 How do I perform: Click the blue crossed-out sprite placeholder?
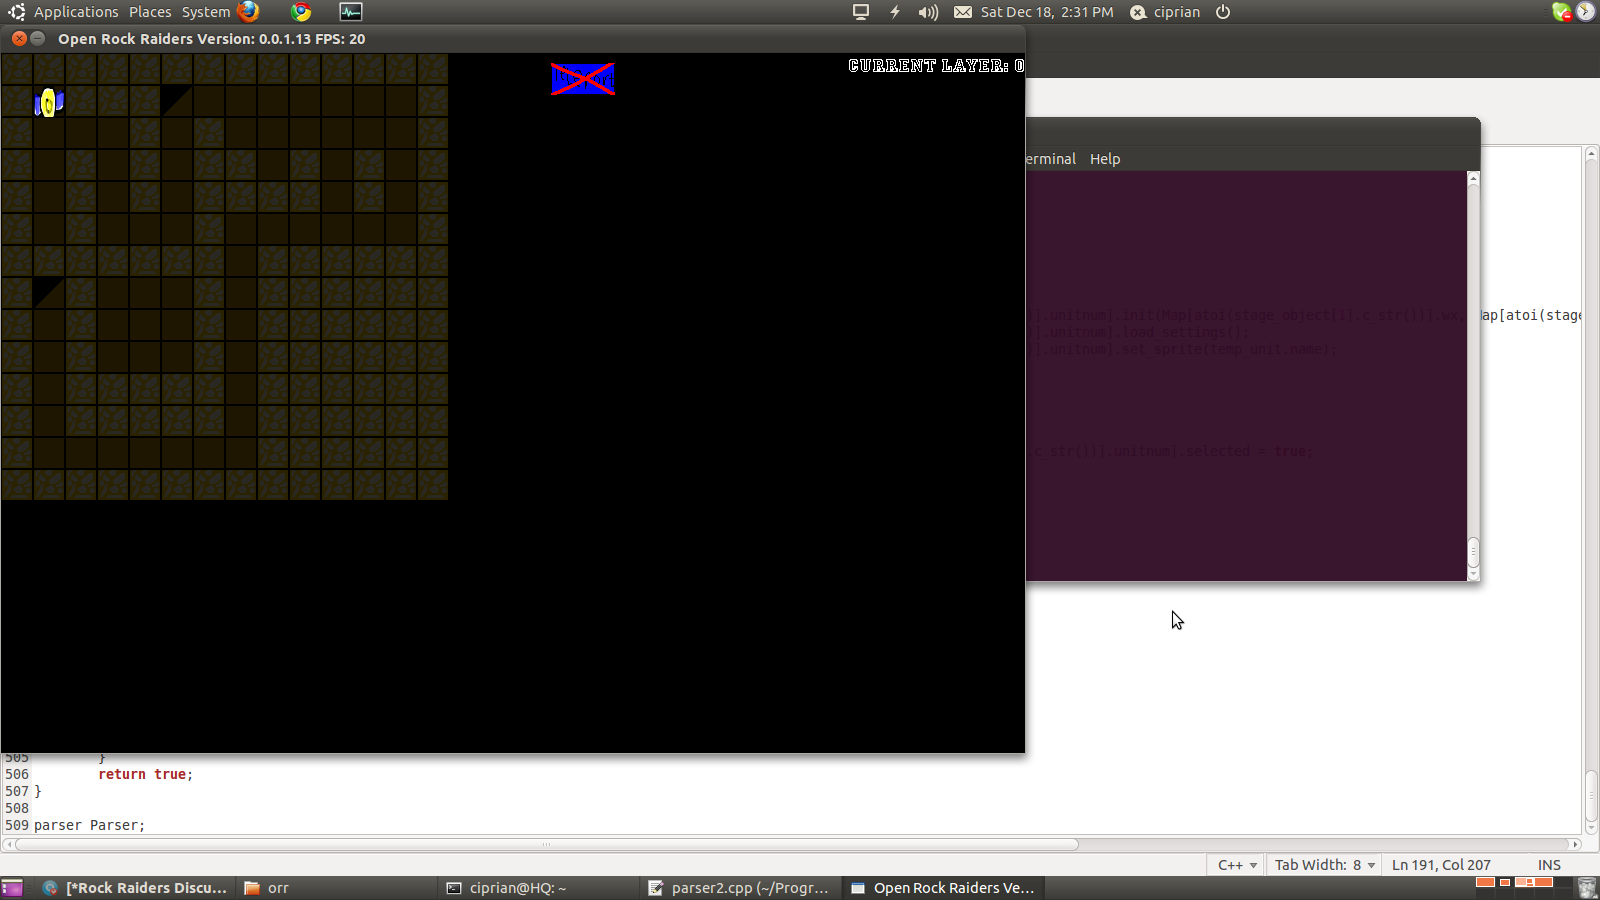click(583, 79)
